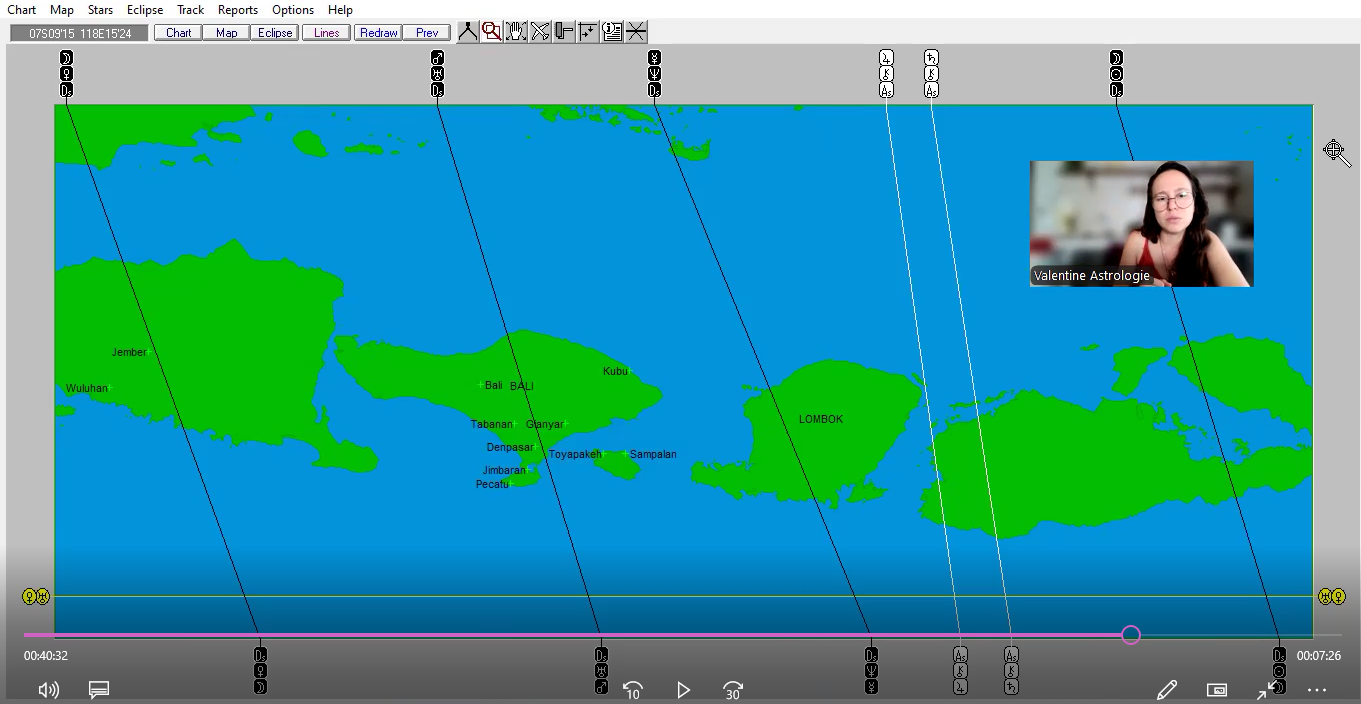Image resolution: width=1361 pixels, height=704 pixels.
Task: Open the Eclipse menu
Action: 145,10
